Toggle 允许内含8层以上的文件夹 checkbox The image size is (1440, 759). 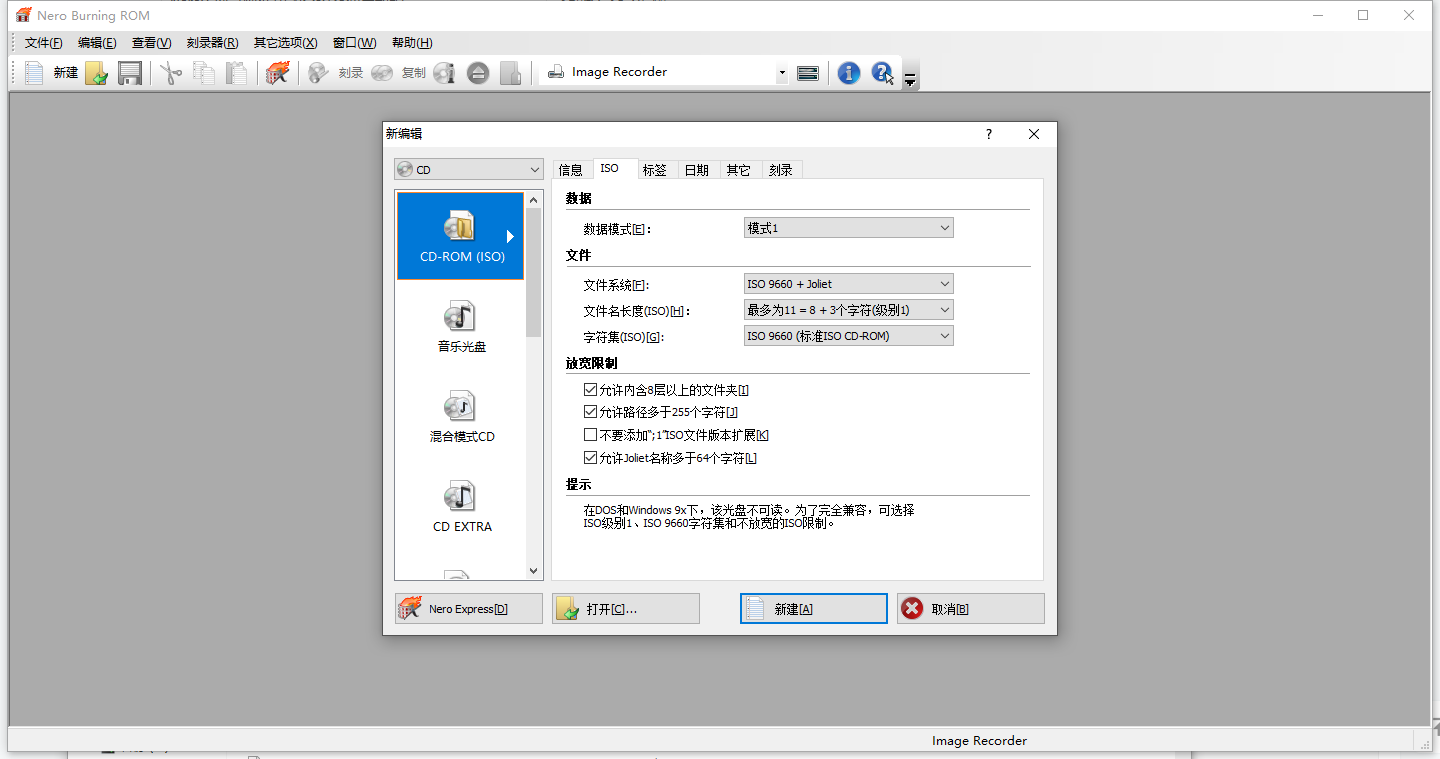pyautogui.click(x=590, y=390)
